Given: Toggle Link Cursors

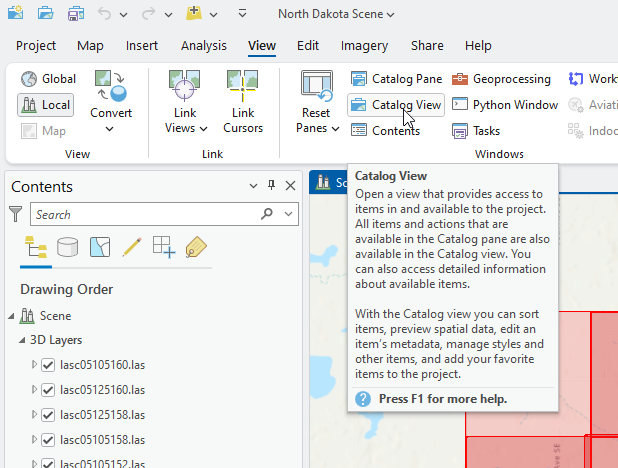Looking at the screenshot, I should (243, 101).
